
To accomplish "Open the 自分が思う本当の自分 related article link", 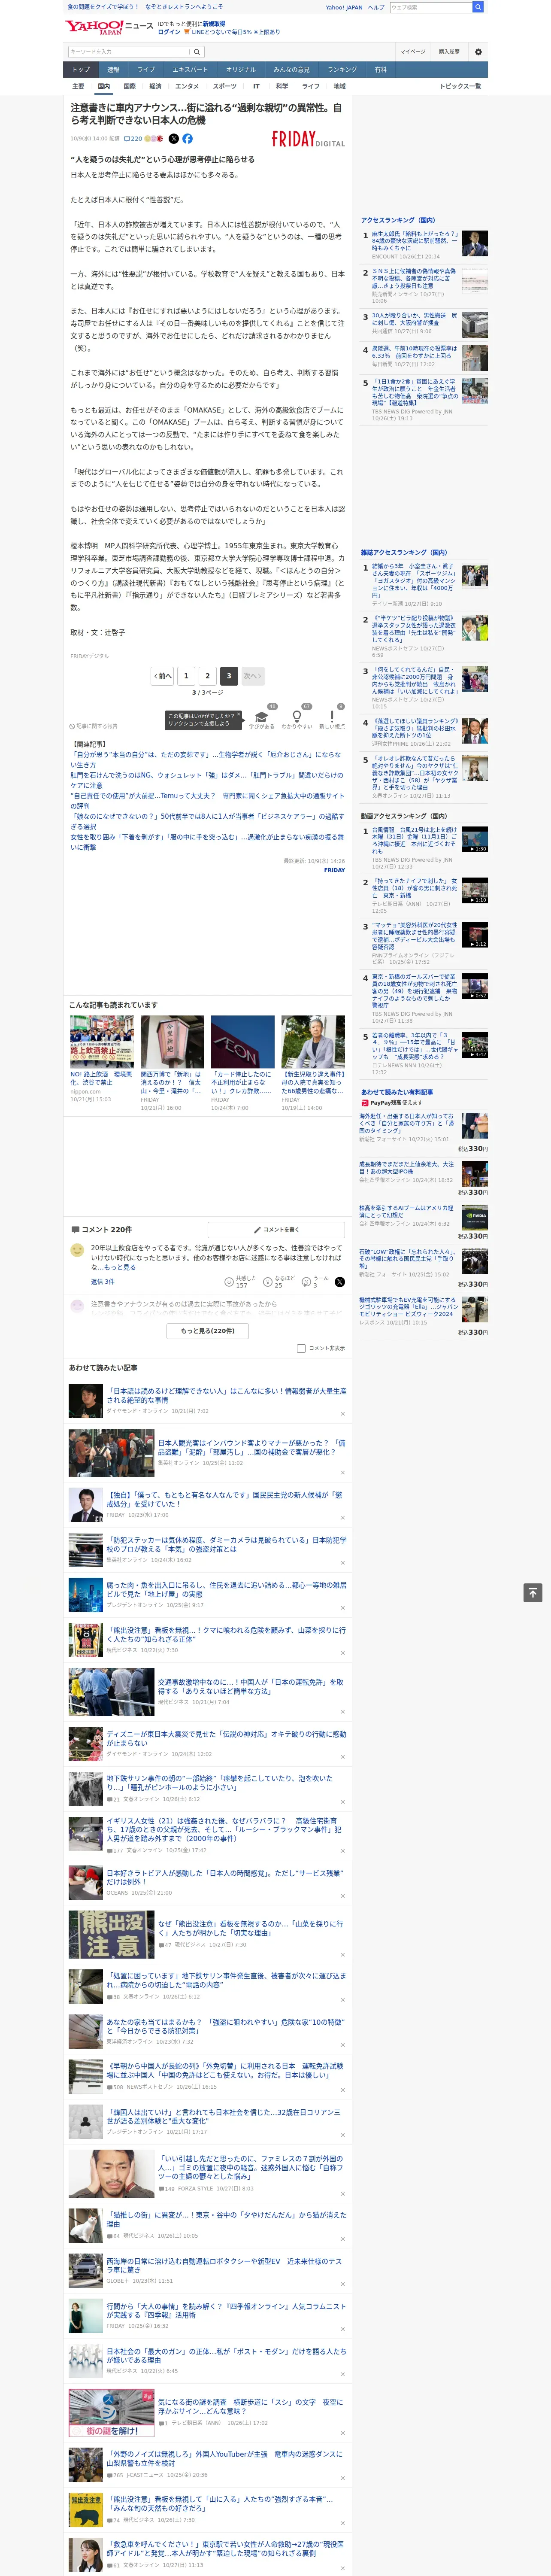I will click(x=205, y=759).
